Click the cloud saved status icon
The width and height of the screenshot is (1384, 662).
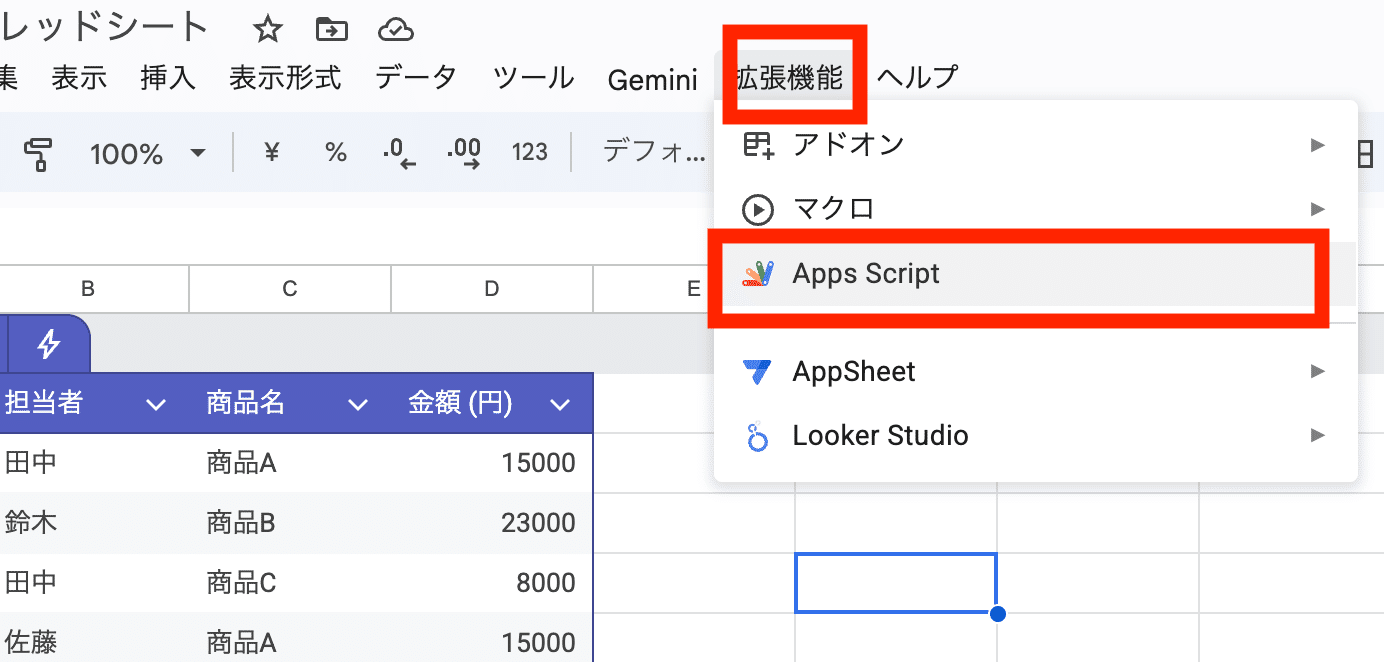coord(396,30)
